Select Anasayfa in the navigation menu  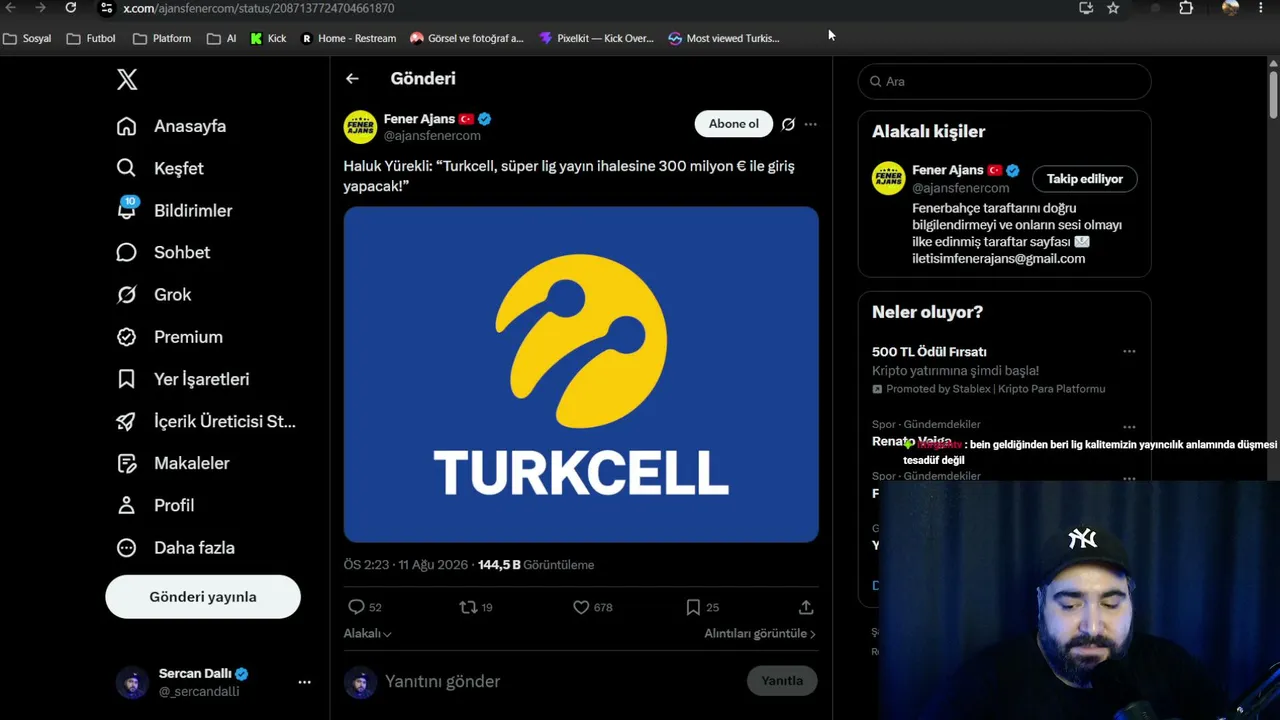[x=190, y=126]
